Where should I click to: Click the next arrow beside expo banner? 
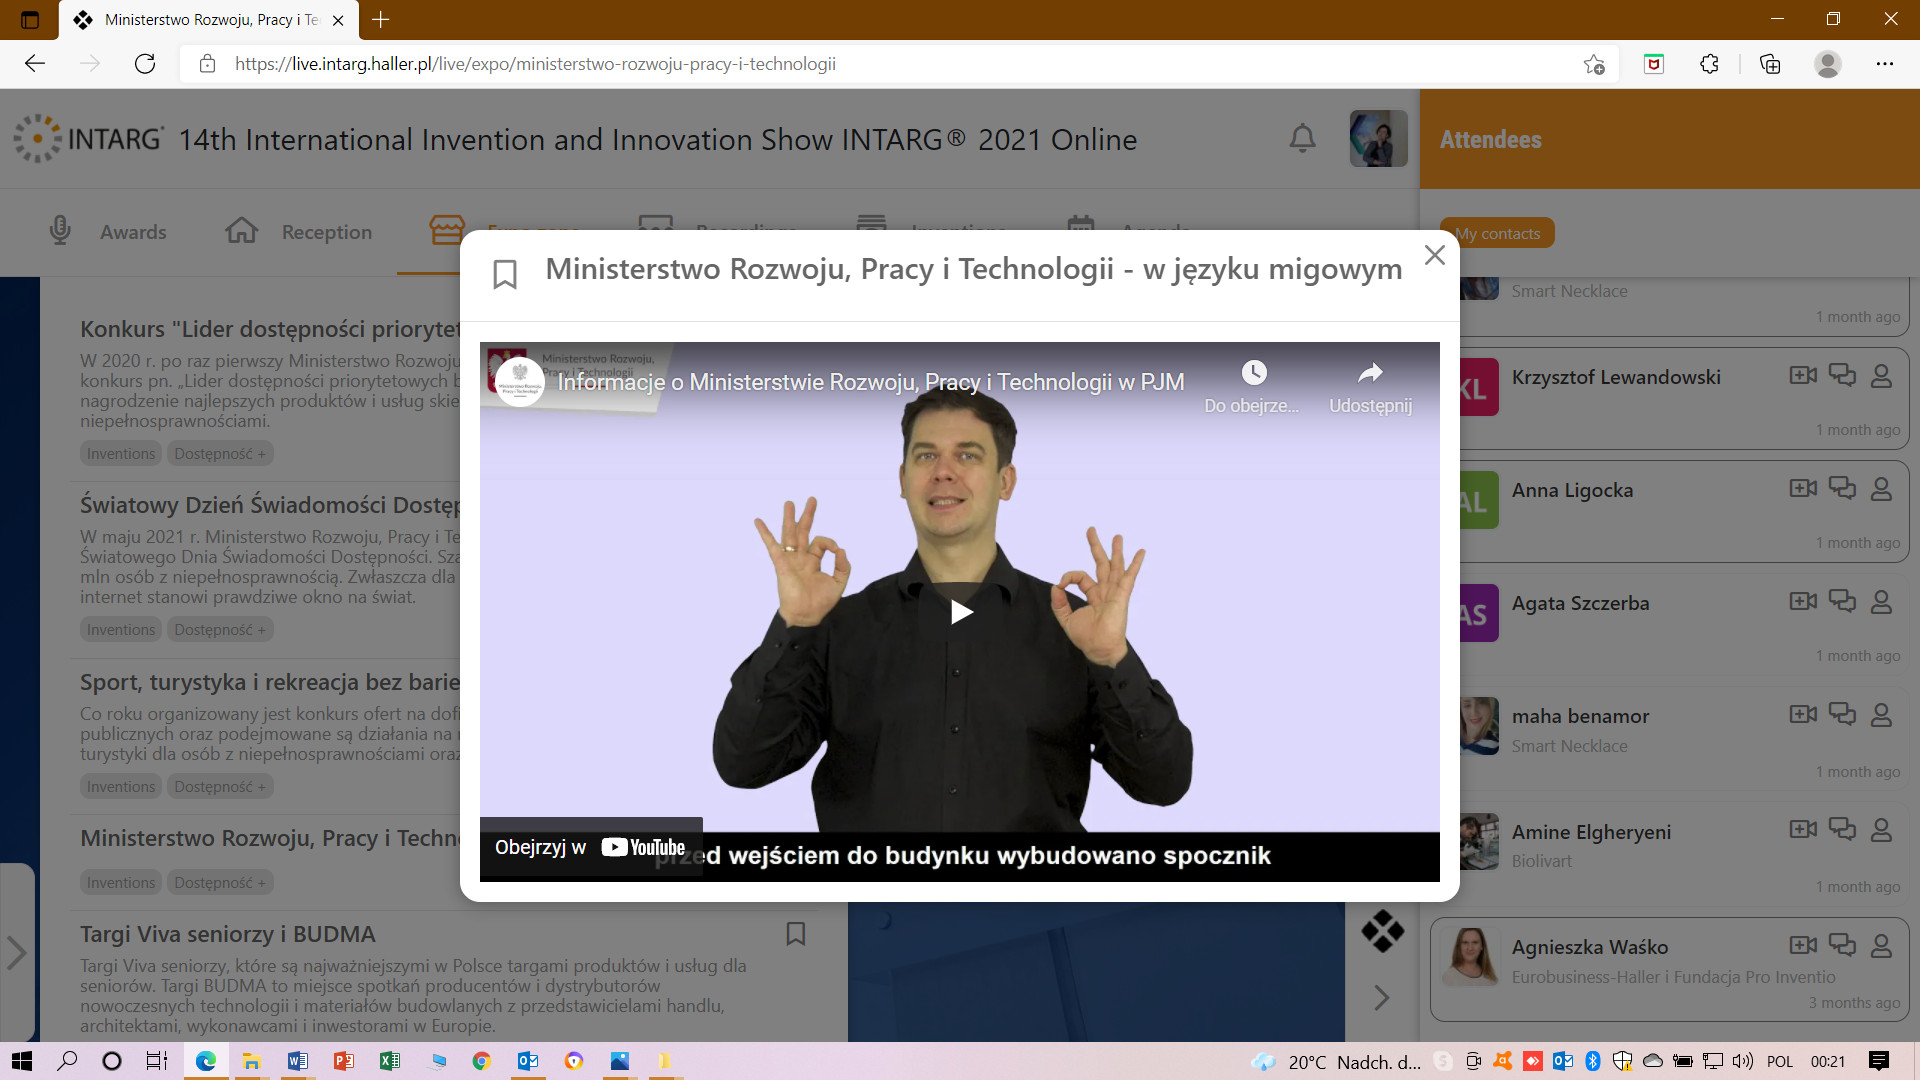(1381, 997)
